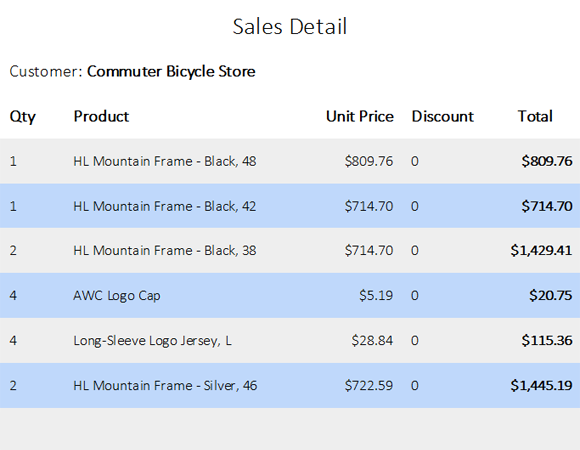Click the $115.36 total value

coord(547,341)
